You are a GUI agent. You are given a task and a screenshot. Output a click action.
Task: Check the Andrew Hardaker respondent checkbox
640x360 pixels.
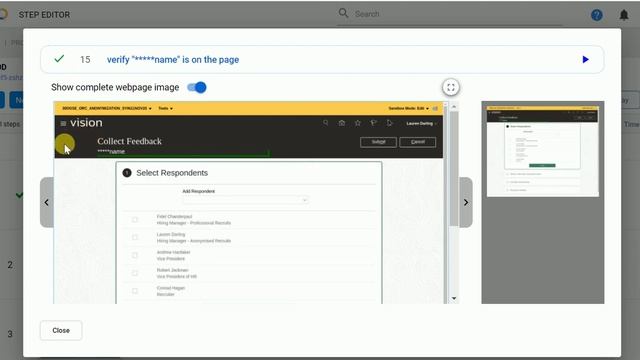point(135,256)
